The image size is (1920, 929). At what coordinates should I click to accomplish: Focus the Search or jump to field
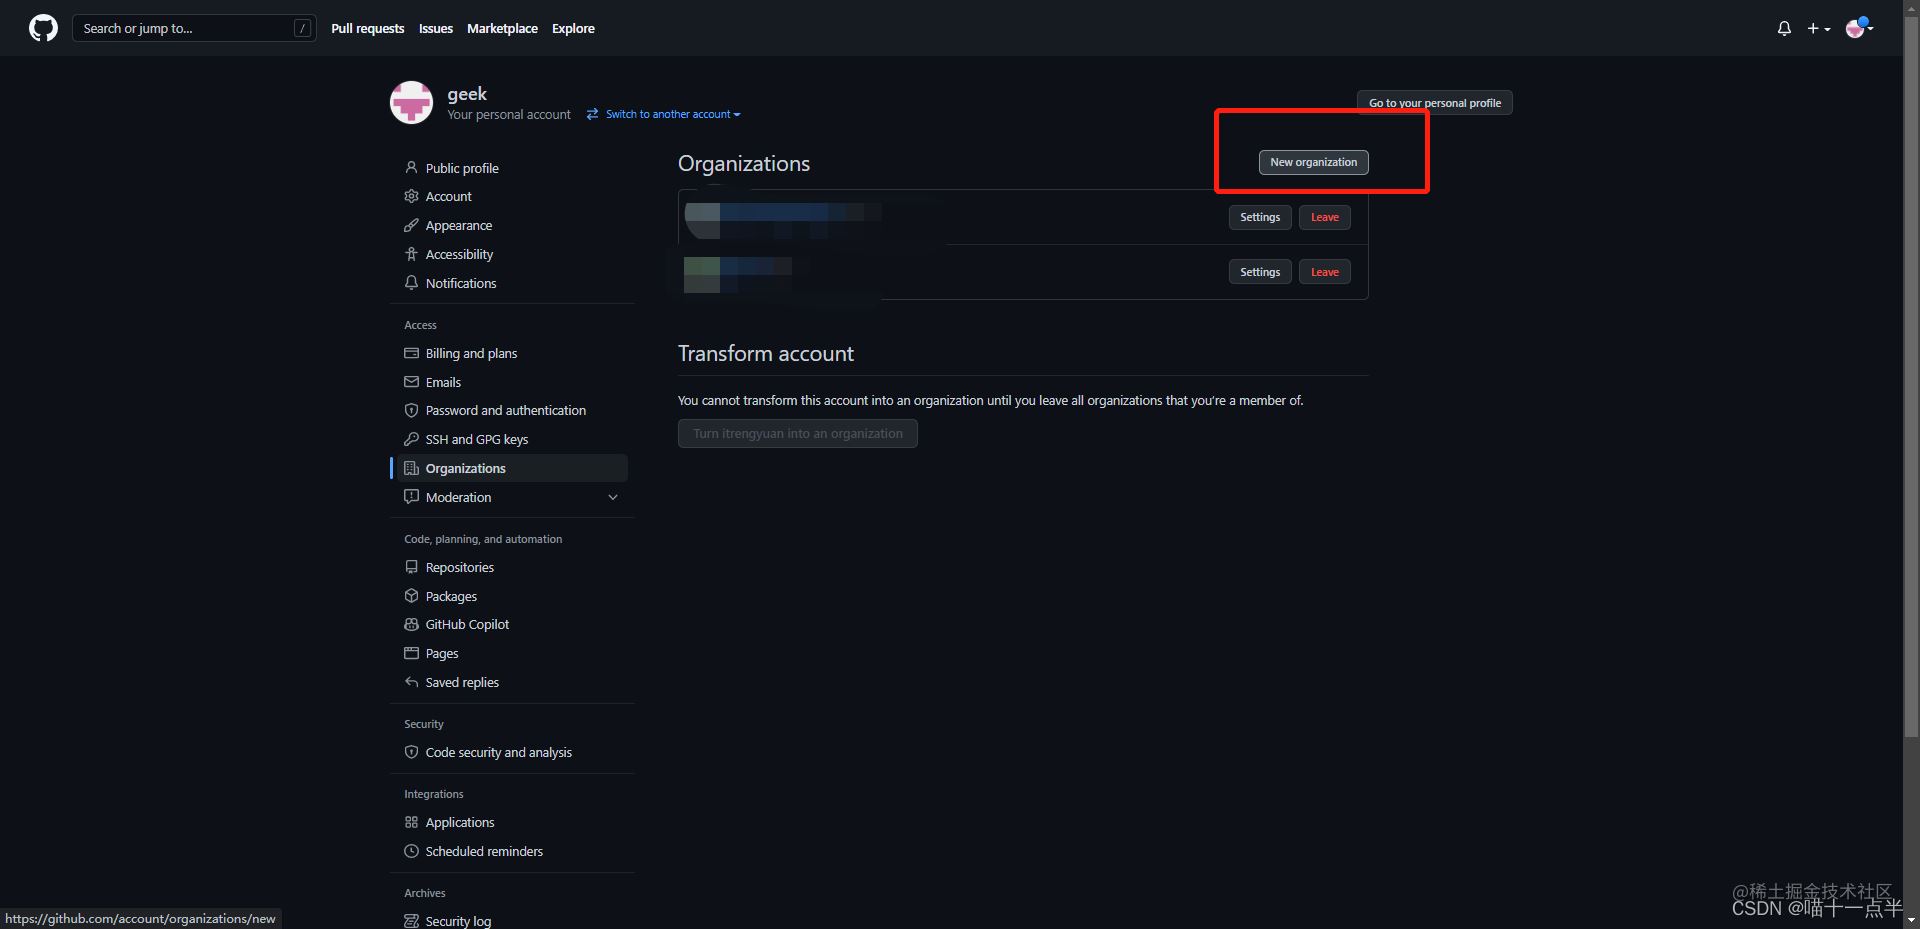click(194, 28)
